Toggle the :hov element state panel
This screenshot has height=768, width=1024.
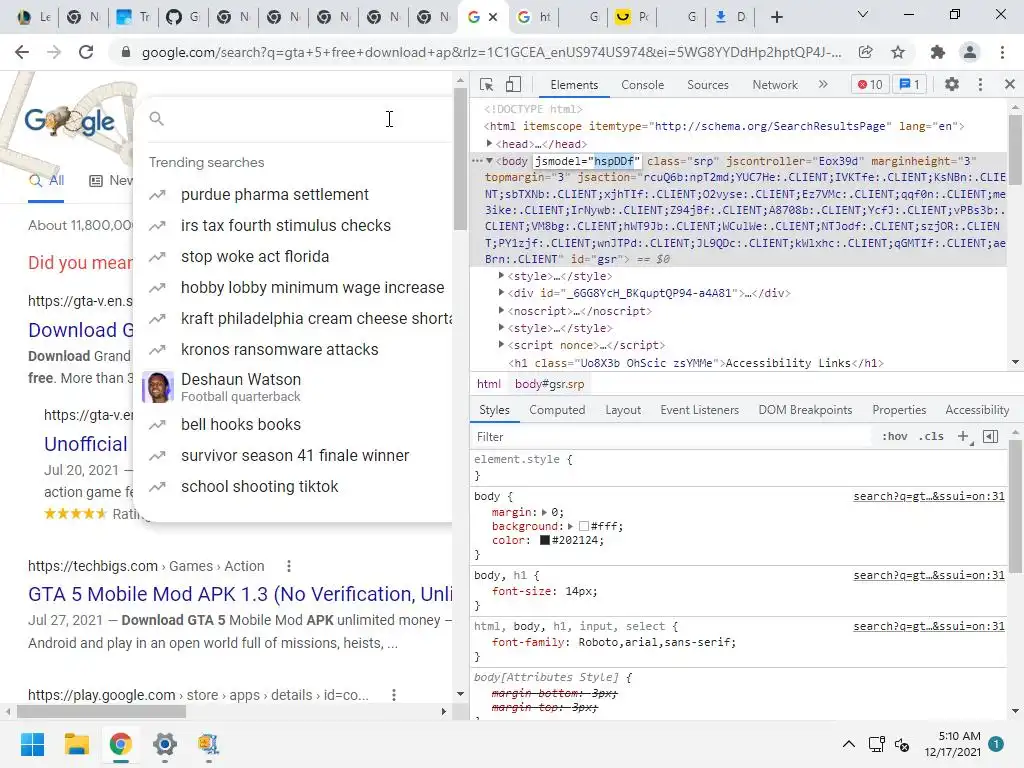pyautogui.click(x=894, y=436)
